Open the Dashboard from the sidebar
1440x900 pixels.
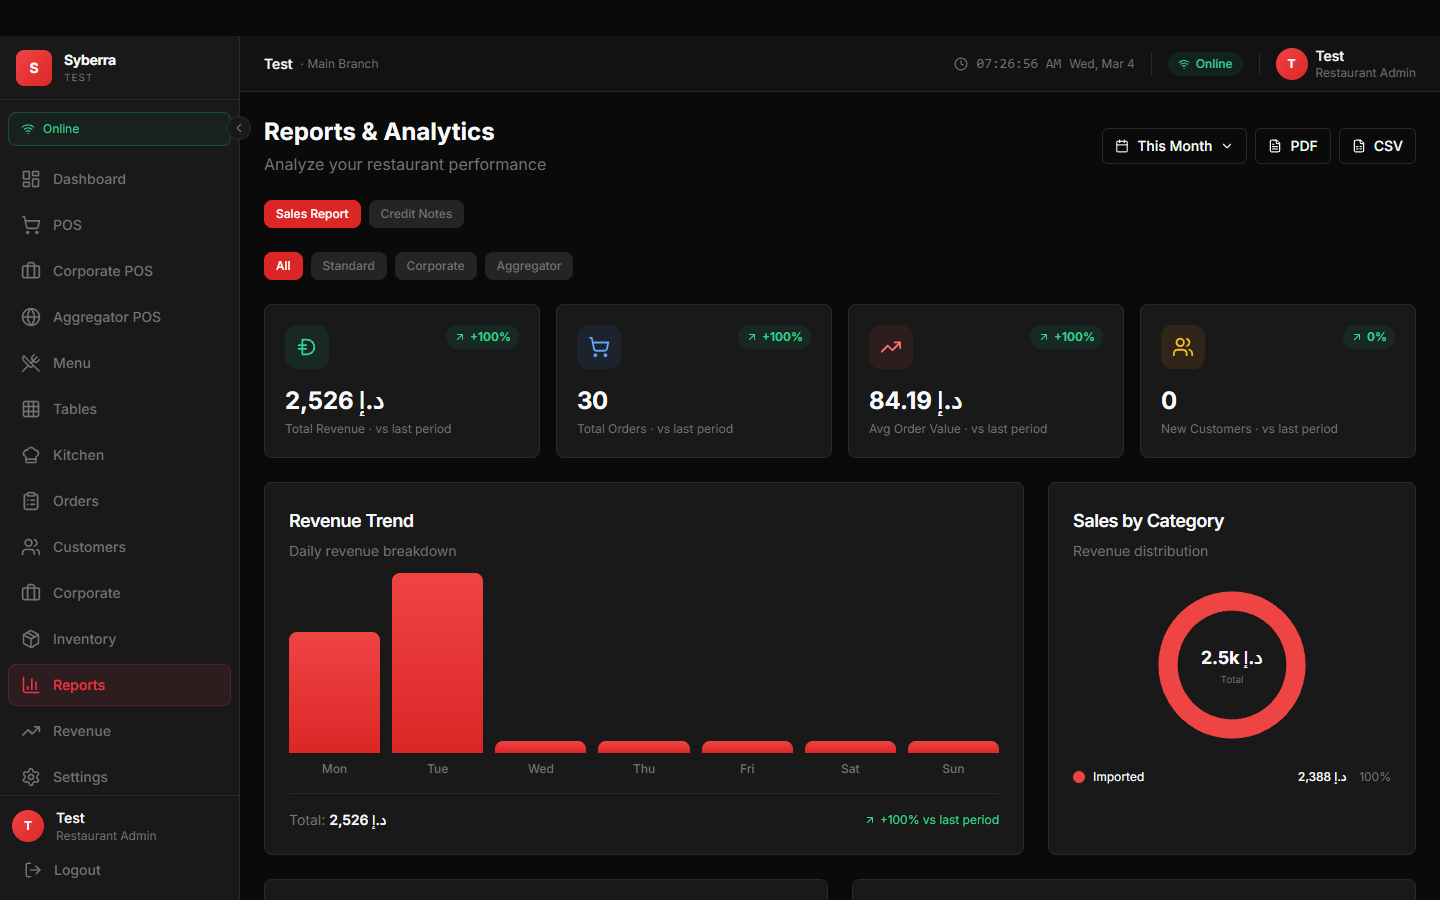point(87,179)
